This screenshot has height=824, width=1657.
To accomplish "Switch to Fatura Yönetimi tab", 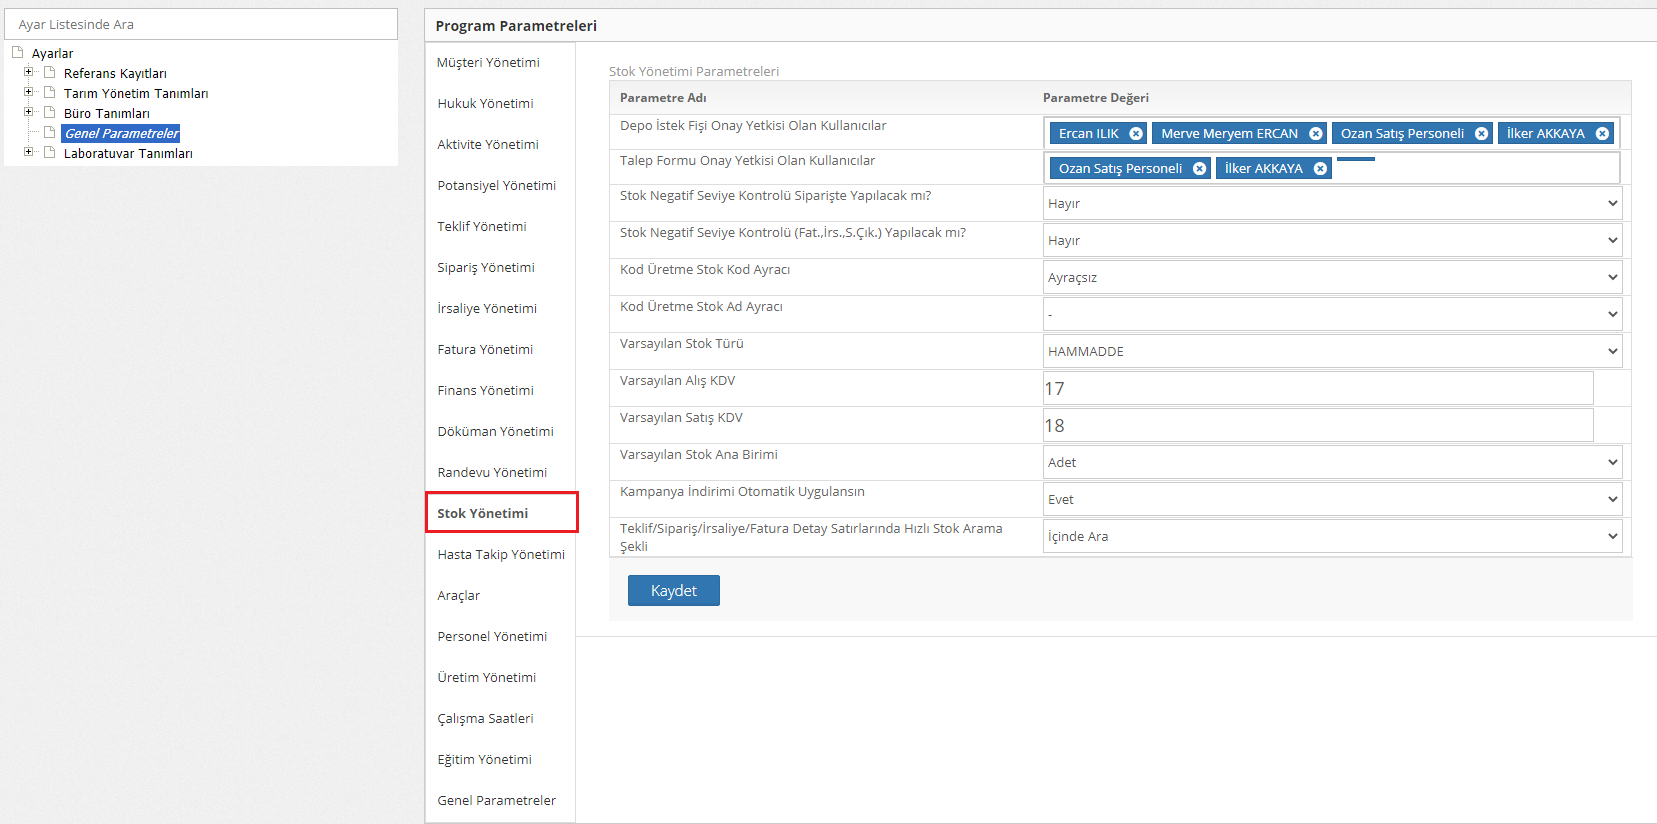I will click(x=485, y=349).
